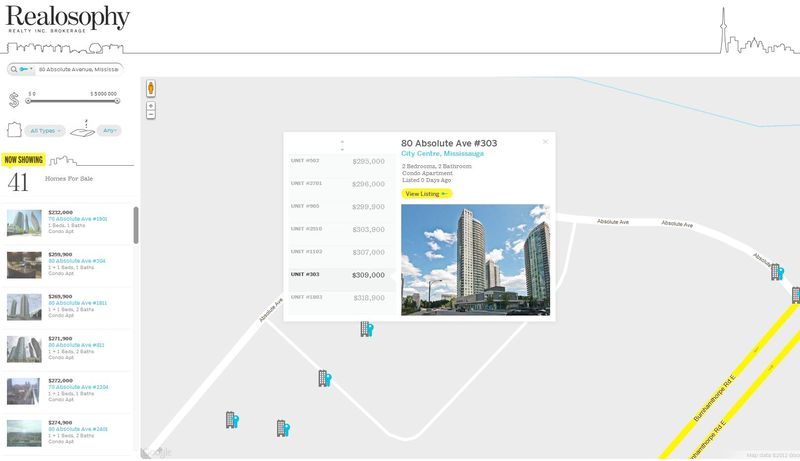Close the 80 Absolute Ave popup

[x=545, y=142]
